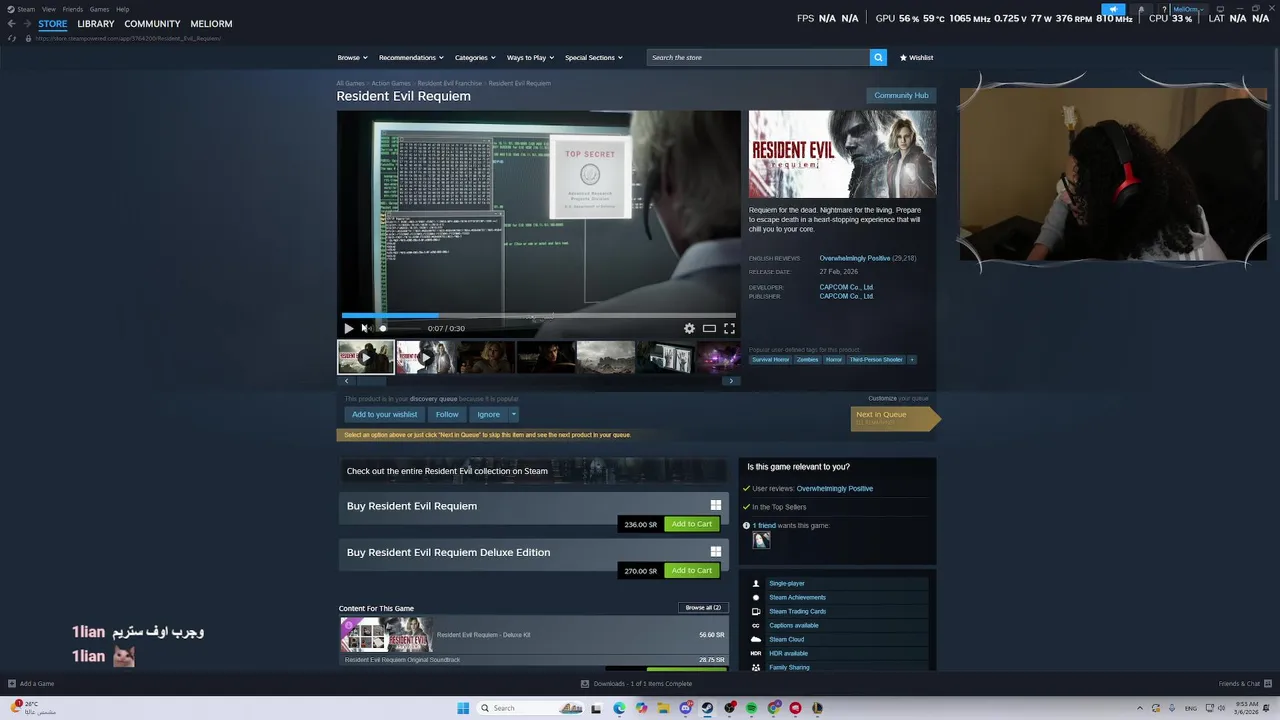Enter fullscreen on the trailer video
This screenshot has height=720, width=1280.
click(729, 328)
